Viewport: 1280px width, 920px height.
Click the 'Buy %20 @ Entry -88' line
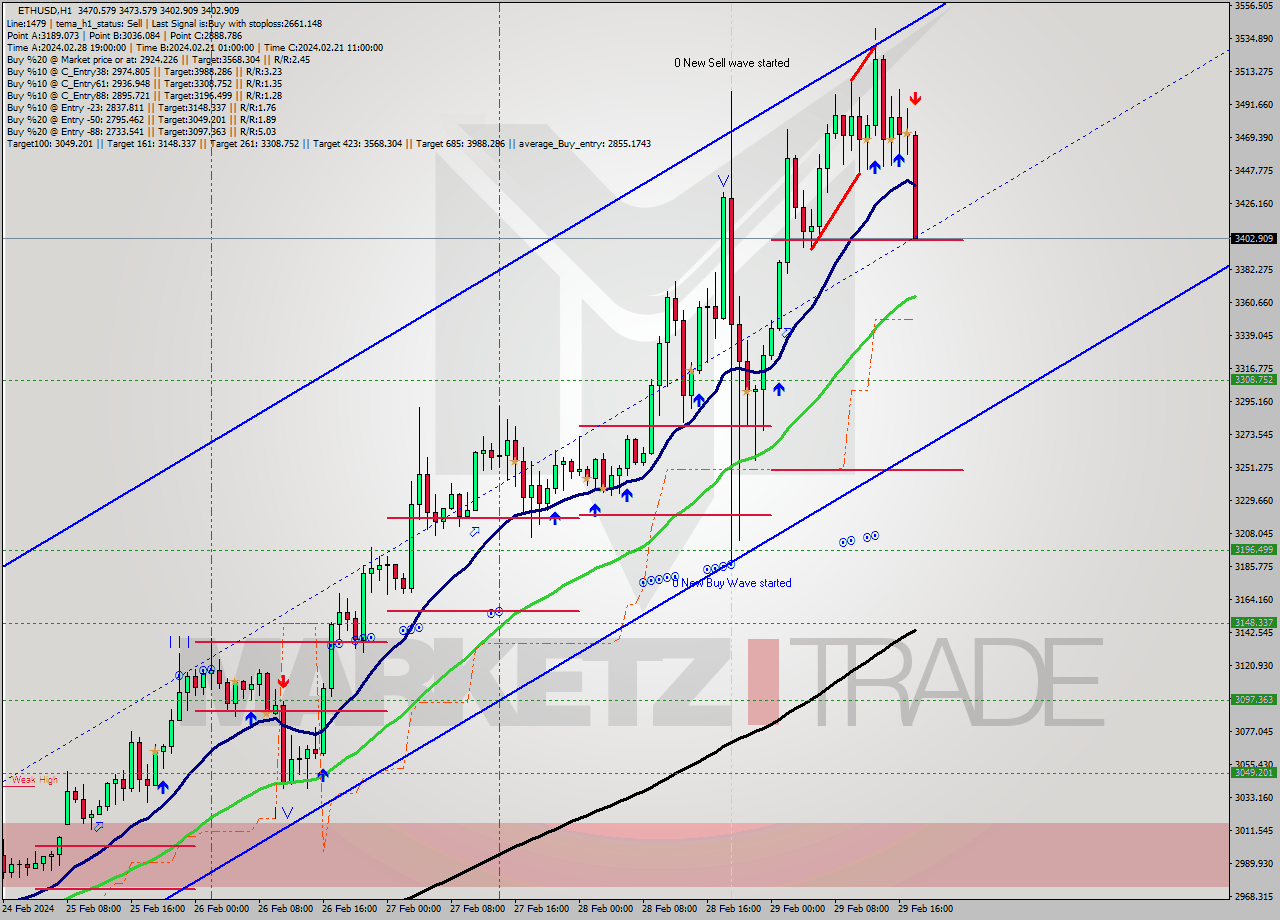(141, 131)
